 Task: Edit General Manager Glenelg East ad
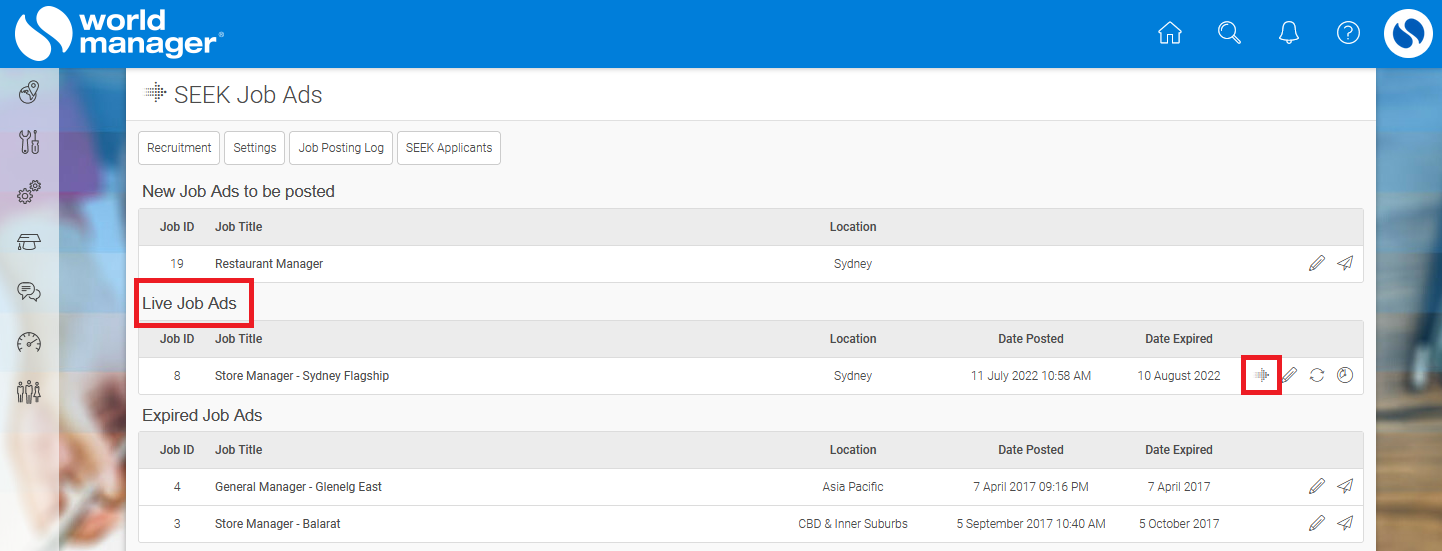pyautogui.click(x=1316, y=487)
